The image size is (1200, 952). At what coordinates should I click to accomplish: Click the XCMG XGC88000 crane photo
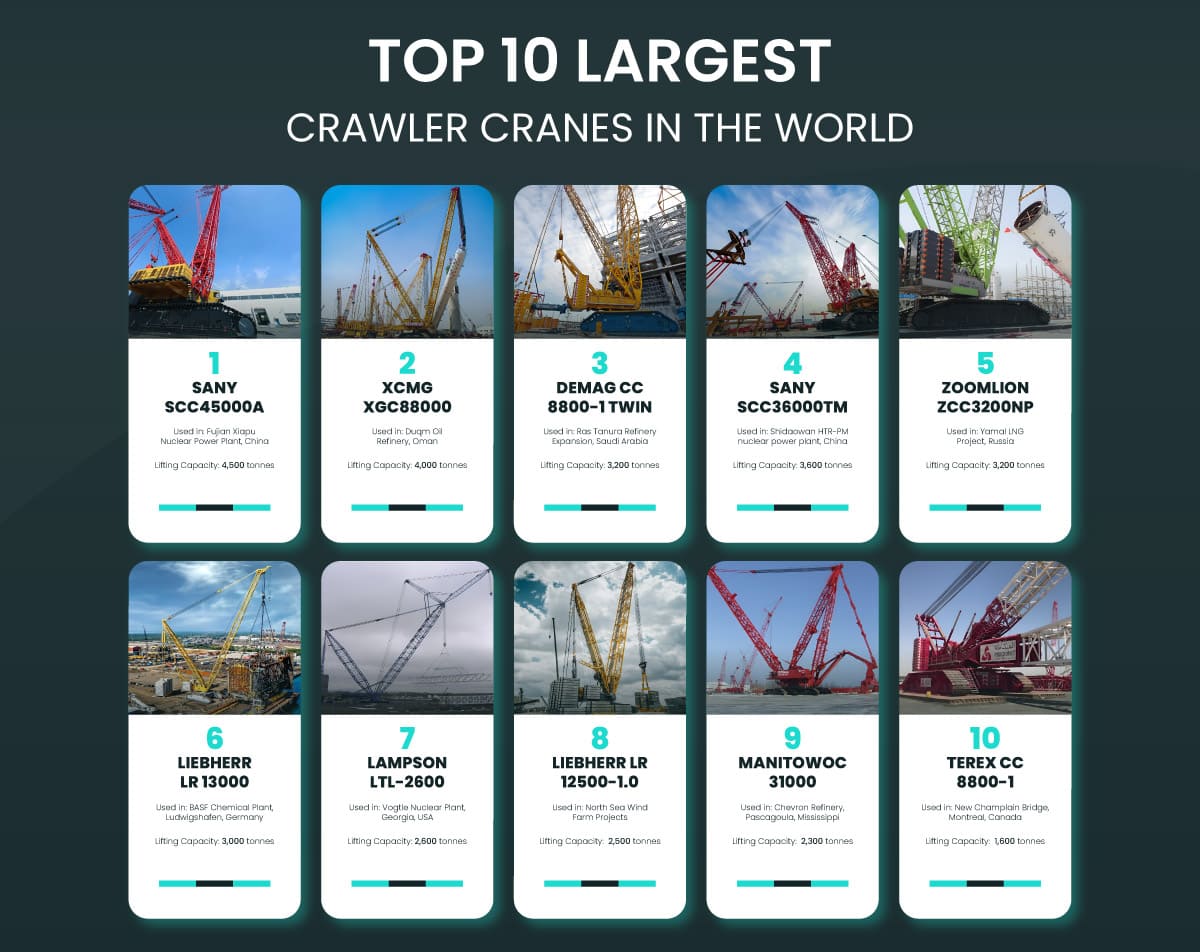click(406, 262)
